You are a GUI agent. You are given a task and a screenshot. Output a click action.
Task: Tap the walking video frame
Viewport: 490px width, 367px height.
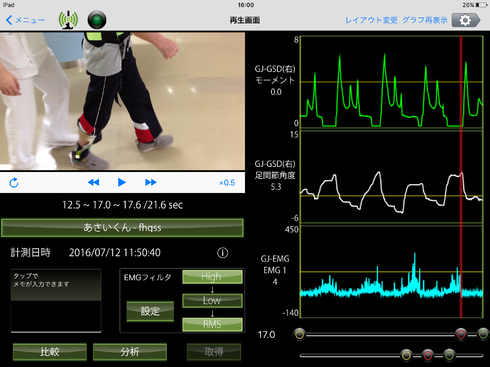click(122, 101)
